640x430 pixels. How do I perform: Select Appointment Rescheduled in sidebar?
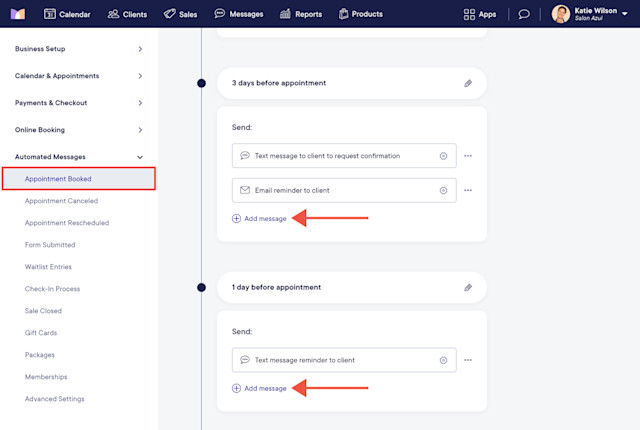tap(67, 223)
